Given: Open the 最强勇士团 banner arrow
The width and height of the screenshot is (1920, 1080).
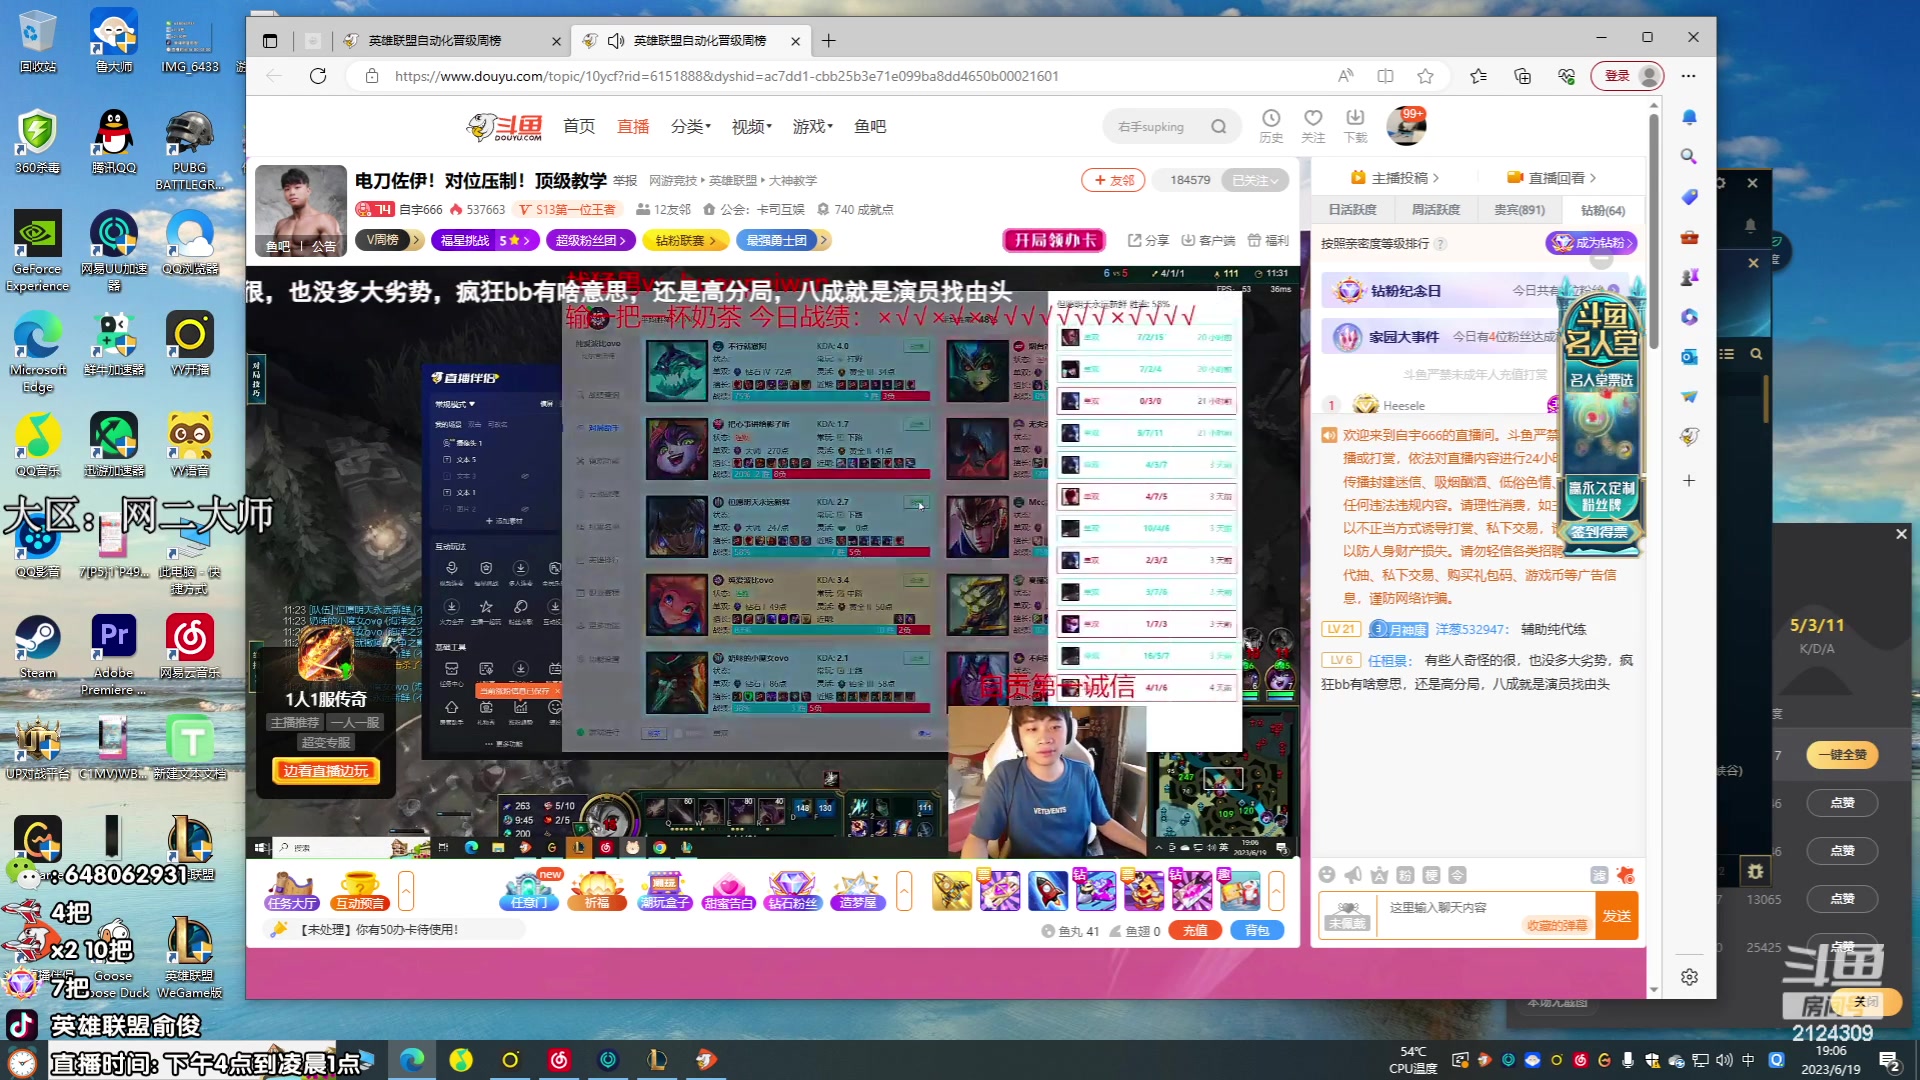Looking at the screenshot, I should pyautogui.click(x=823, y=240).
